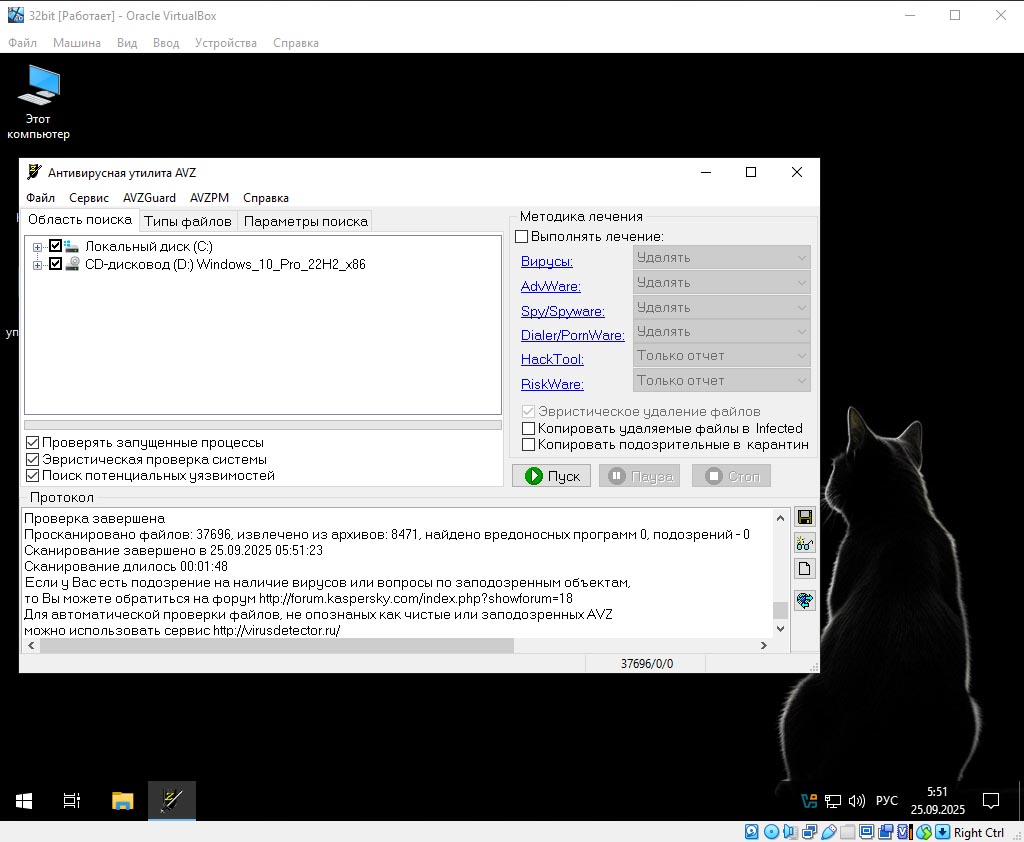Viewport: 1024px width, 842px height.
Task: Switch to the 'Типы файлов' tab
Action: point(187,221)
